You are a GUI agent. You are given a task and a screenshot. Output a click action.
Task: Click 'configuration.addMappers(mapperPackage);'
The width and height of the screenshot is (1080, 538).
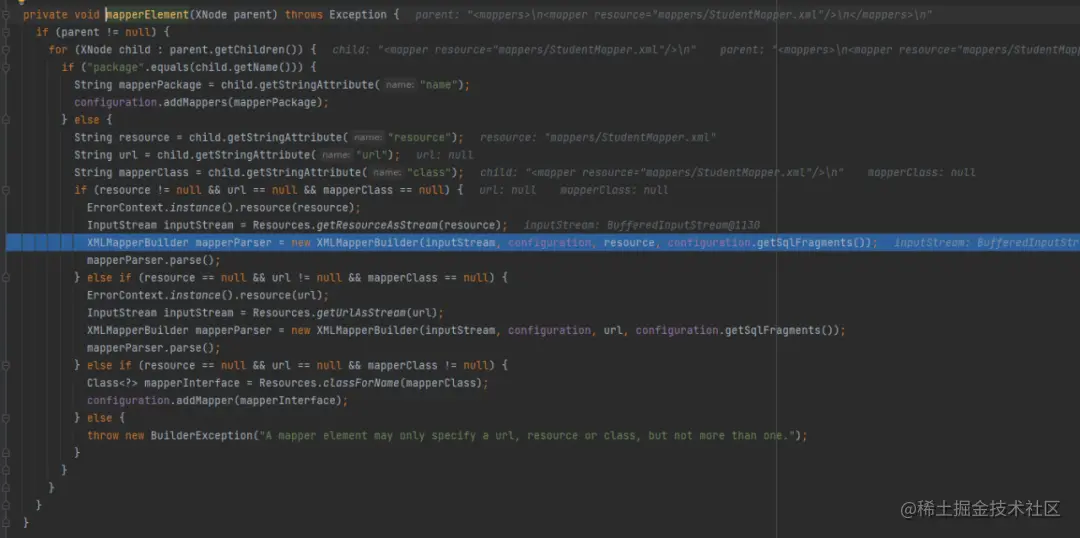pos(202,102)
